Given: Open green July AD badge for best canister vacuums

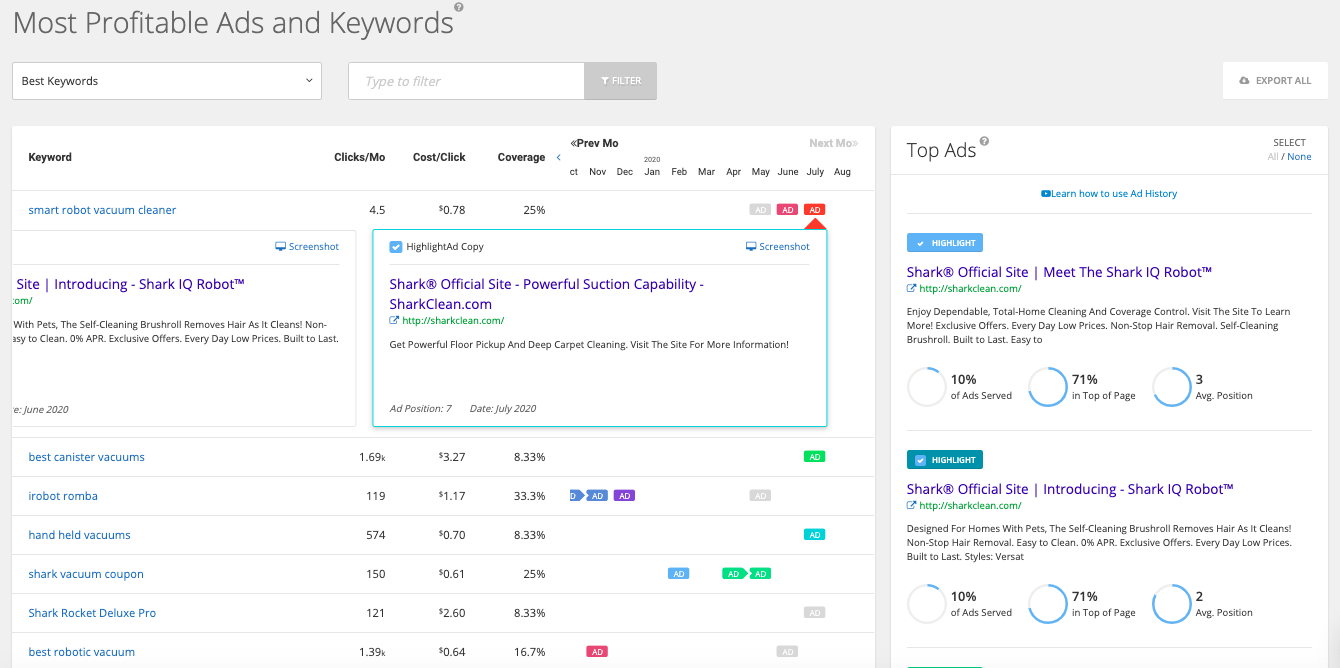Looking at the screenshot, I should tap(815, 457).
